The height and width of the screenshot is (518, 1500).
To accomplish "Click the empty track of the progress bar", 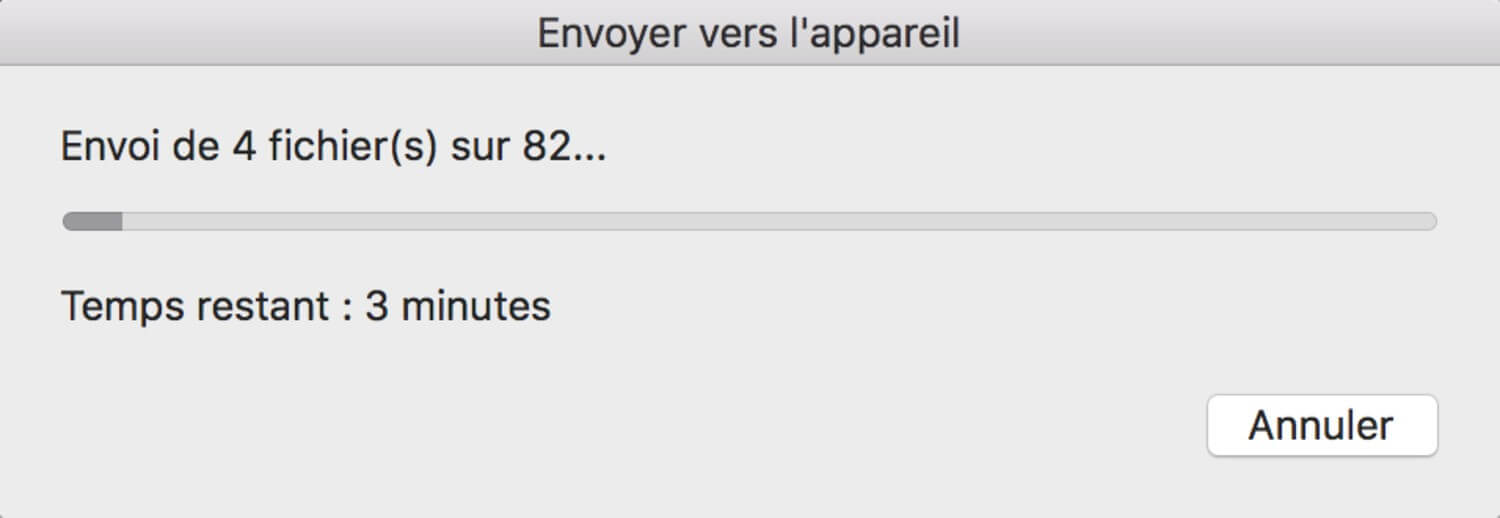I will [780, 221].
